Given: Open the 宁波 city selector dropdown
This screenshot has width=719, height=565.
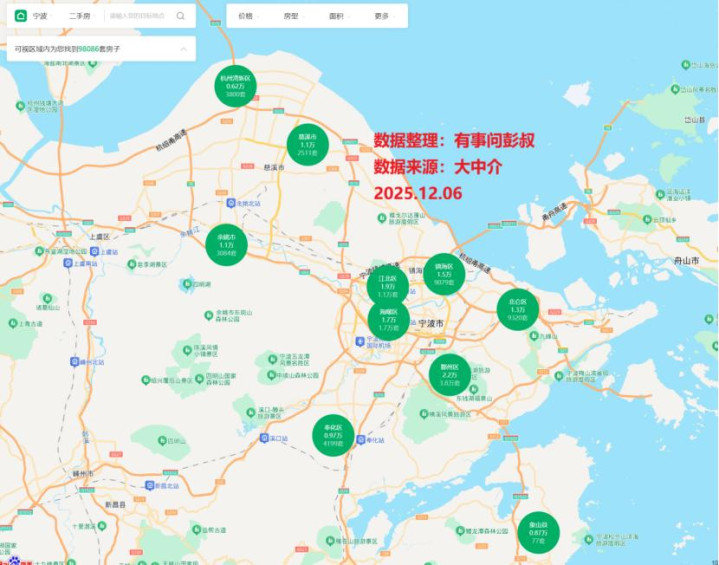Looking at the screenshot, I should click(40, 16).
